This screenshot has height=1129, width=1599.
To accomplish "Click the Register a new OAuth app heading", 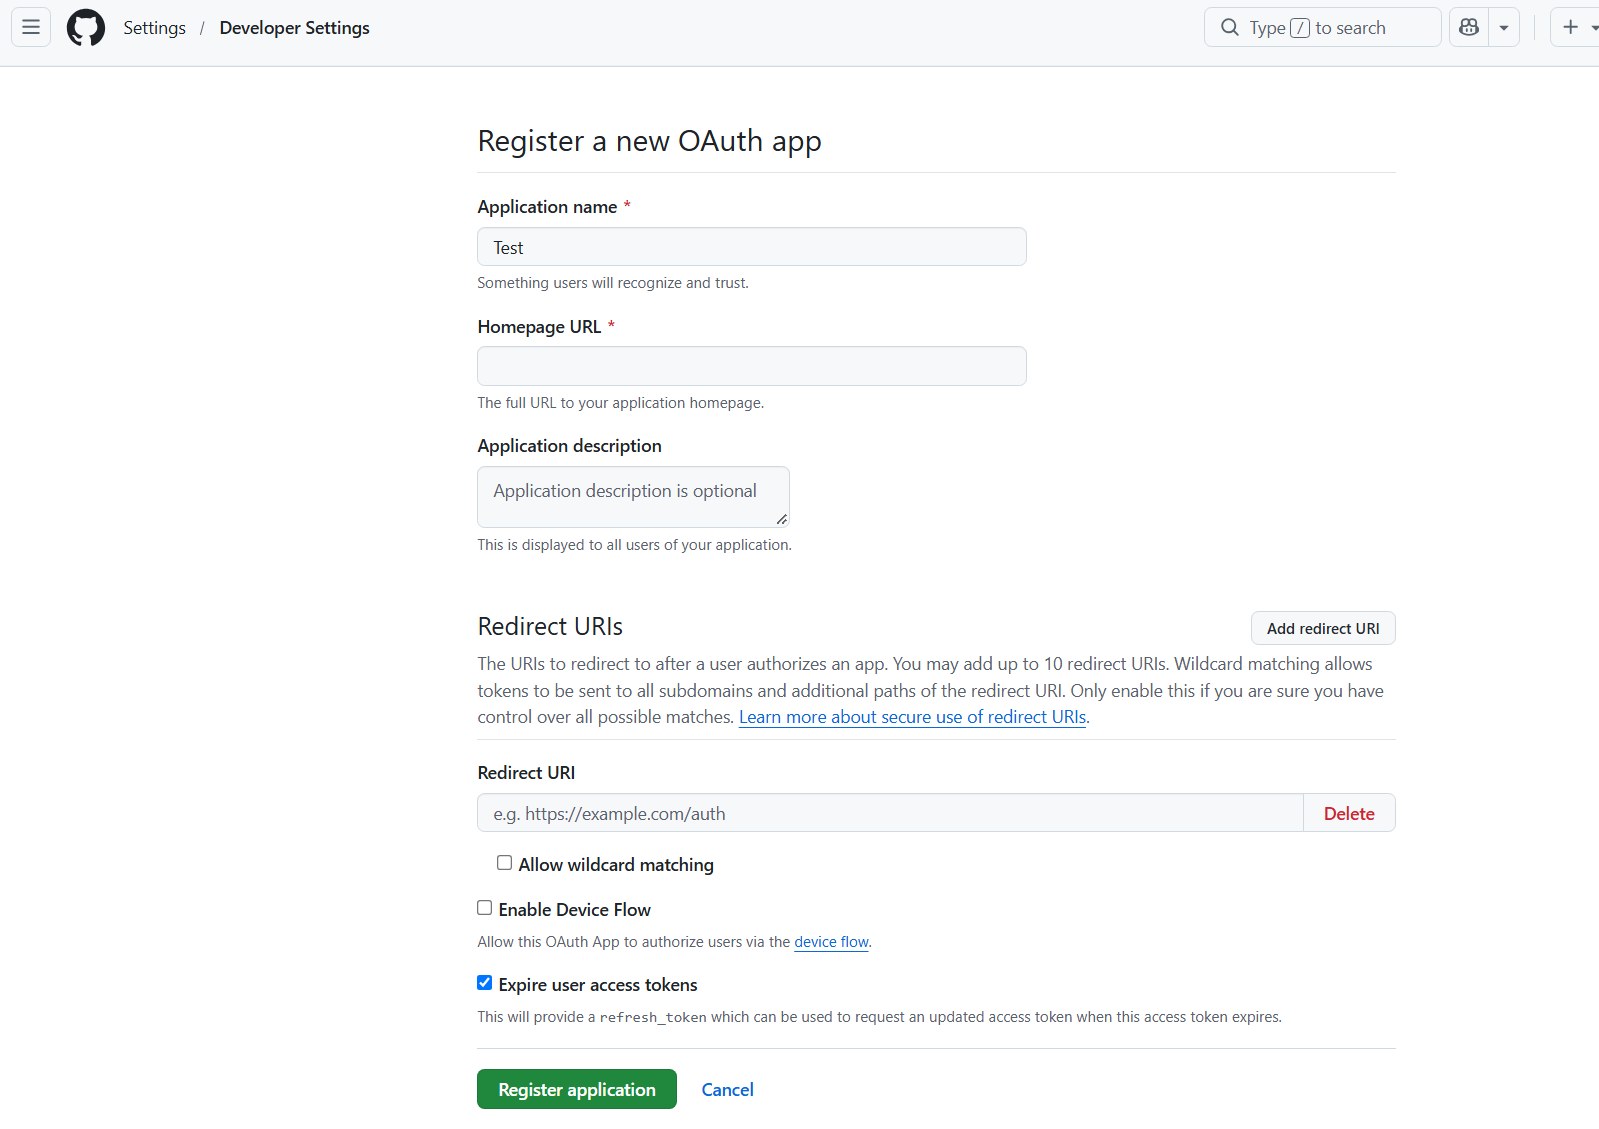I will (x=649, y=141).
